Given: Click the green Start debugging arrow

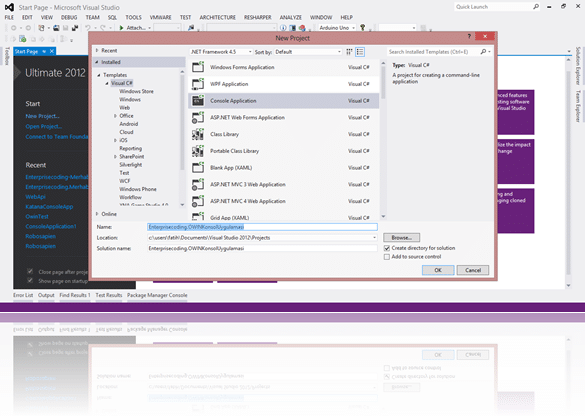Looking at the screenshot, I should pos(121,28).
